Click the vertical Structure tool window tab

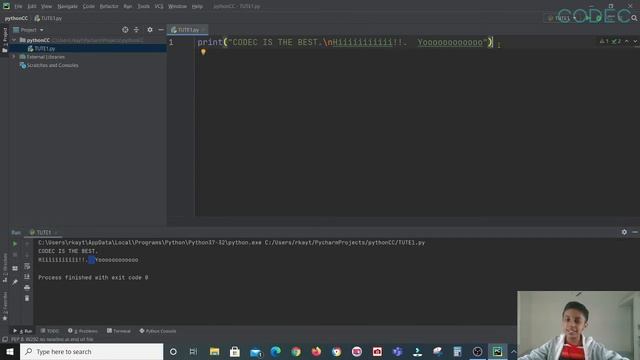[x=4, y=267]
